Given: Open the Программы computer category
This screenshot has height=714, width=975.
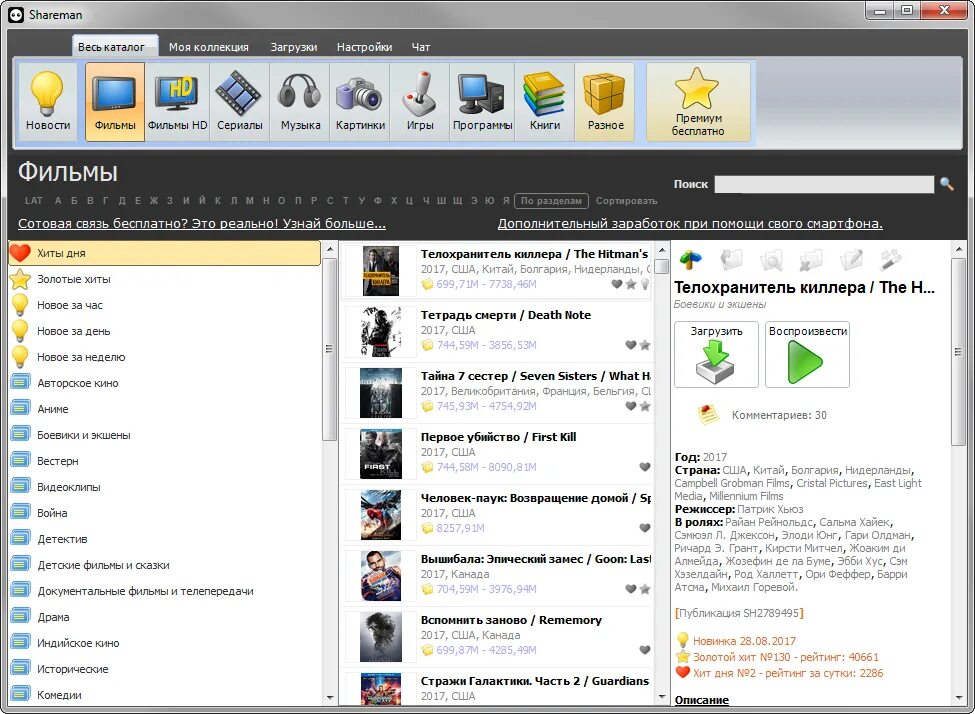Looking at the screenshot, I should (482, 101).
